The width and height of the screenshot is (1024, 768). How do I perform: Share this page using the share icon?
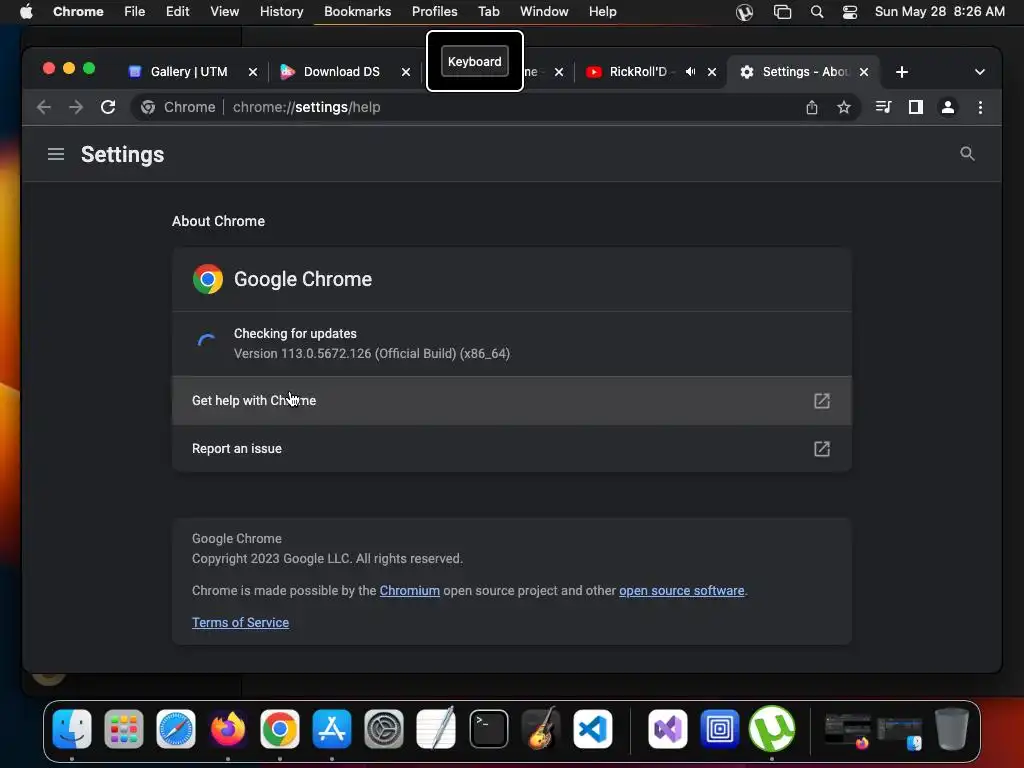[812, 107]
